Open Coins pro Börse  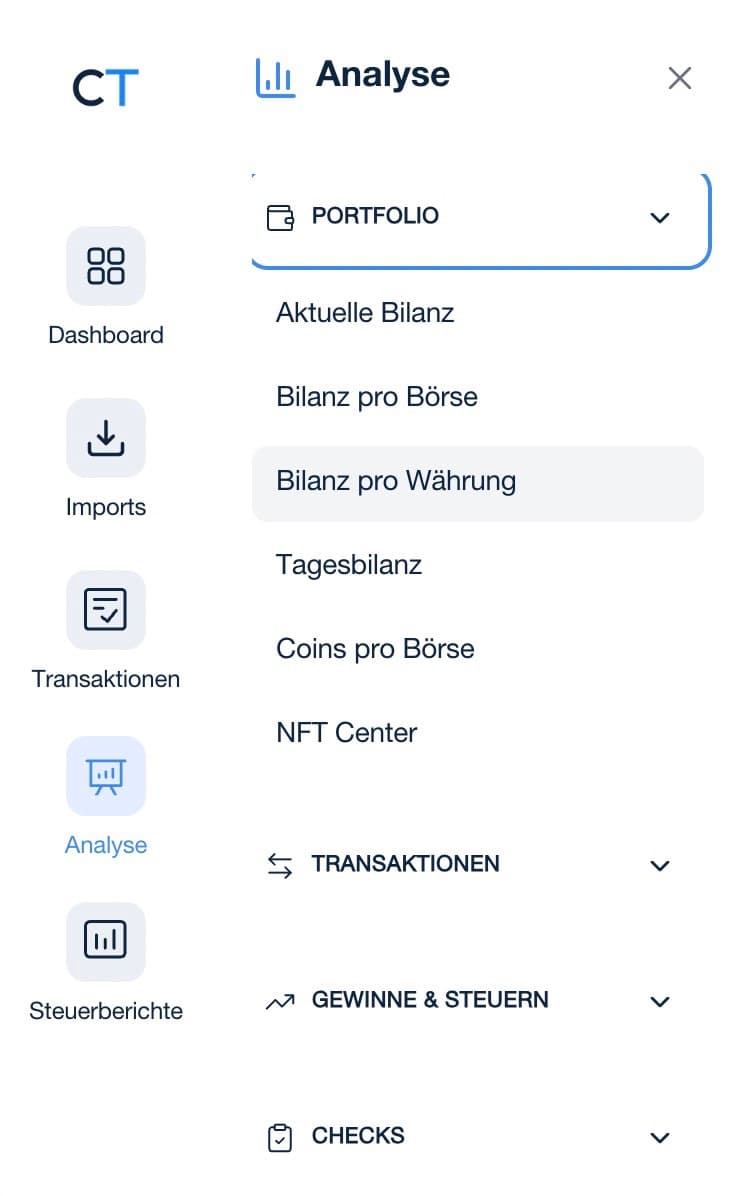click(375, 649)
